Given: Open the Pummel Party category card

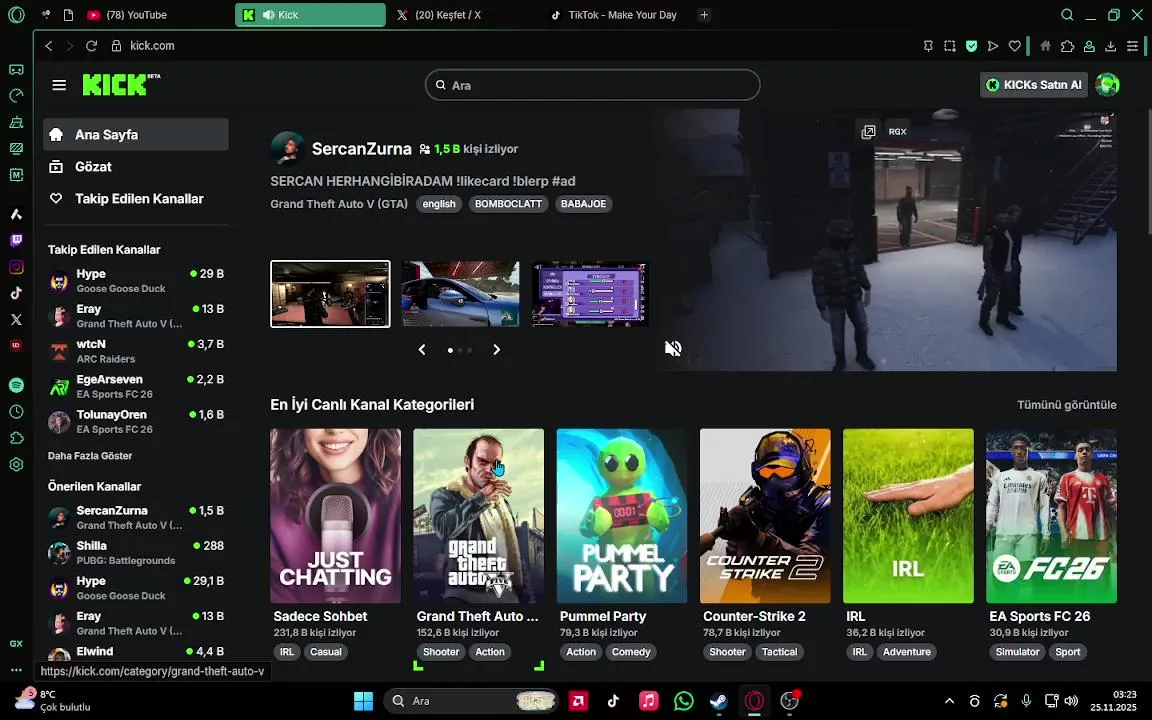Looking at the screenshot, I should pos(622,516).
